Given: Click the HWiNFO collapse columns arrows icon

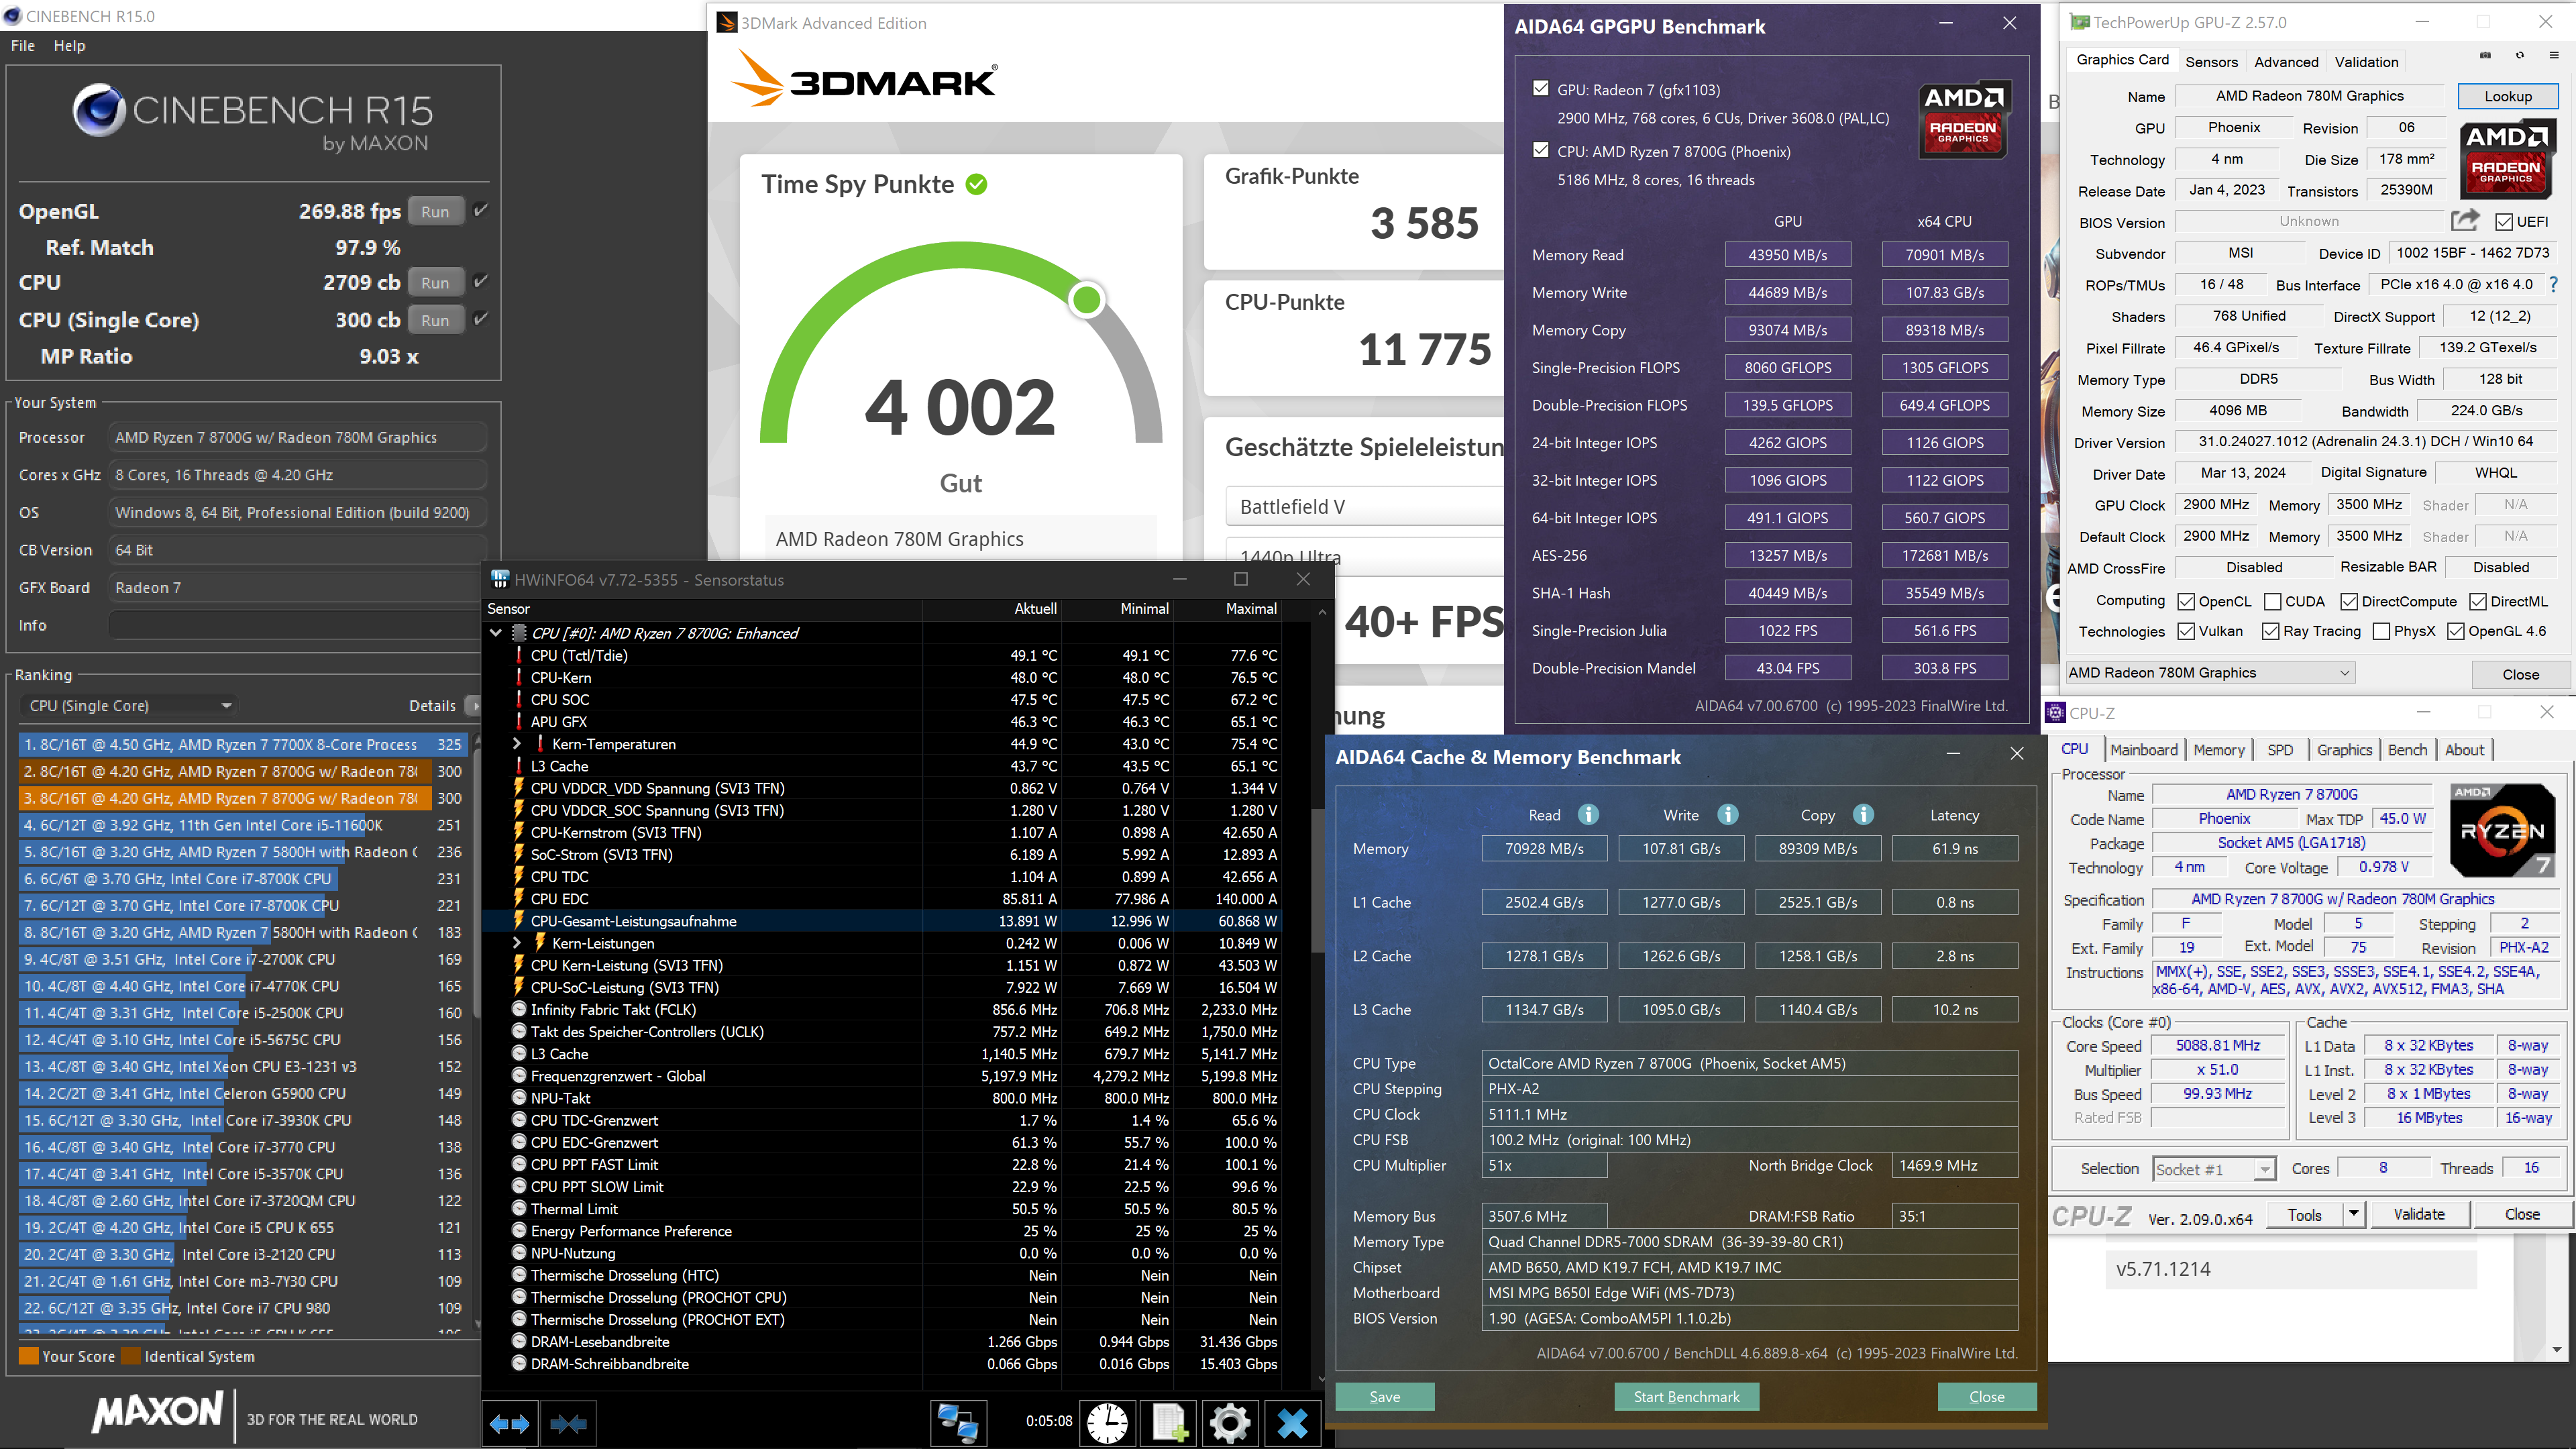Looking at the screenshot, I should click(x=568, y=1423).
